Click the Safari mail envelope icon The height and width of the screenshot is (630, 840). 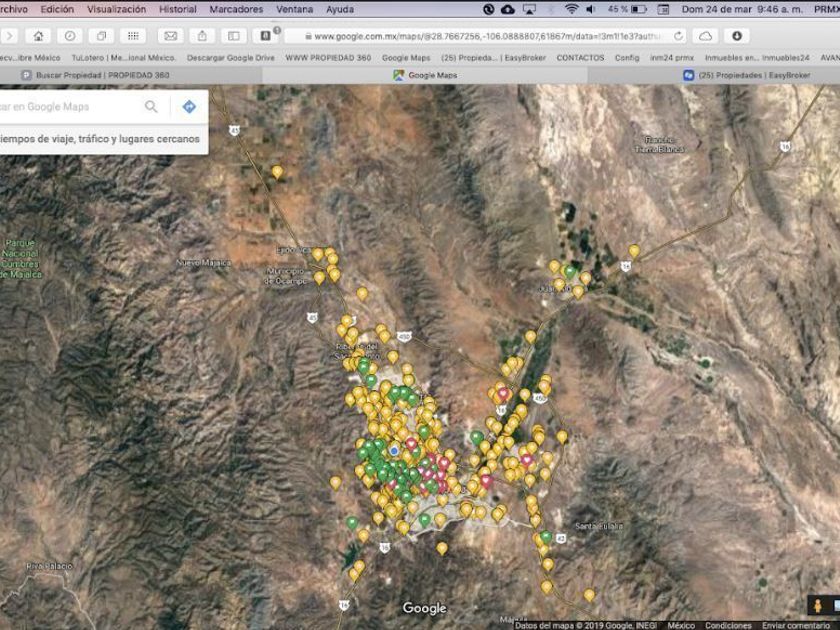click(170, 36)
